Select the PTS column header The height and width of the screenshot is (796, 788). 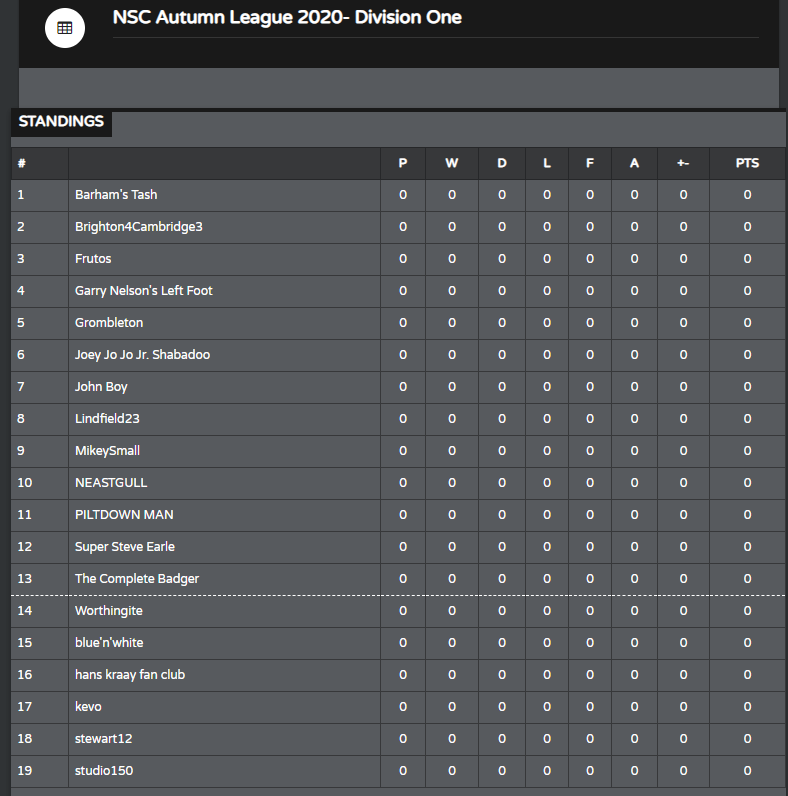coord(747,163)
